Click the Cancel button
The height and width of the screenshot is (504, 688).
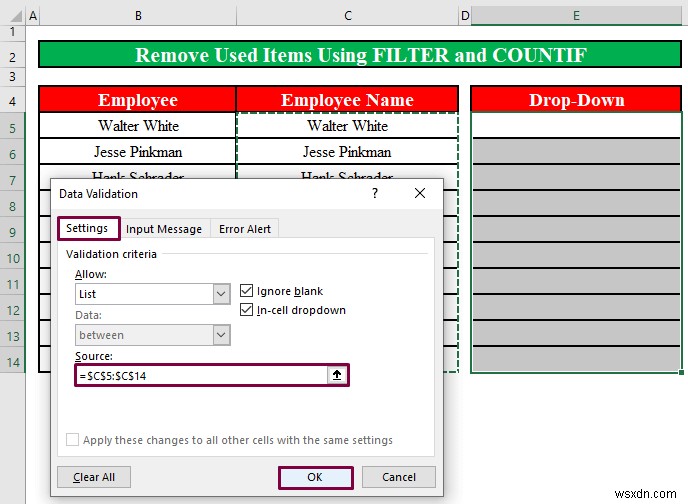[x=398, y=477]
